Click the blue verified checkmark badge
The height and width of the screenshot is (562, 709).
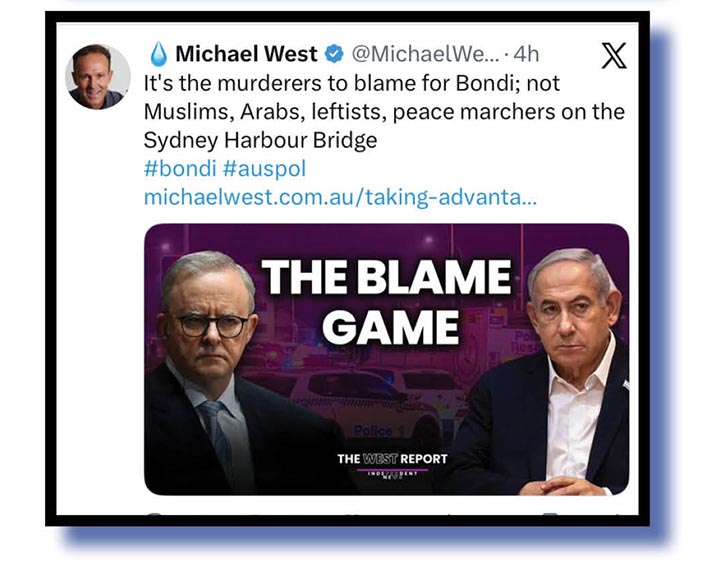(x=334, y=54)
